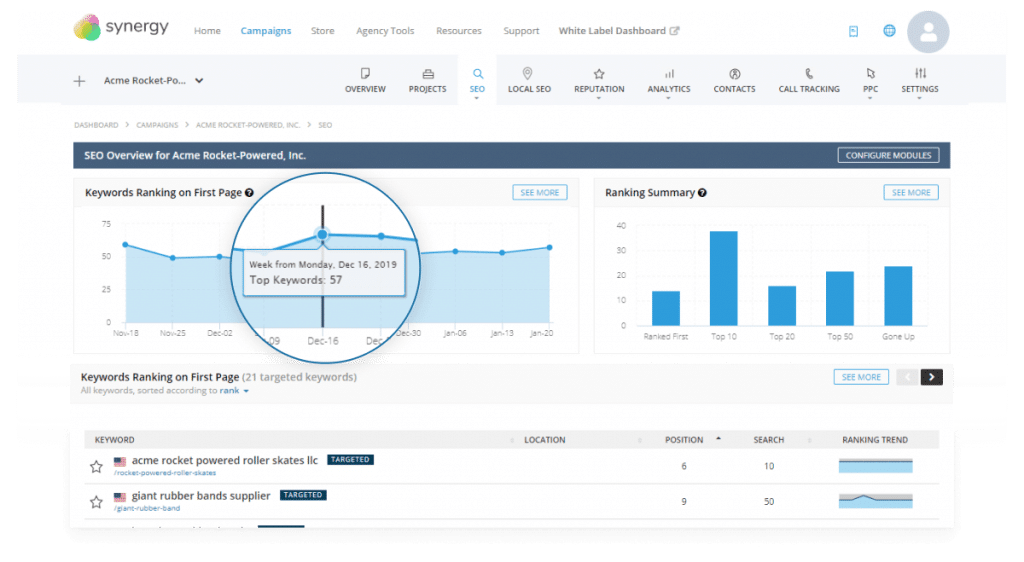Click See More on Keywords Ranking chart

[539, 193]
